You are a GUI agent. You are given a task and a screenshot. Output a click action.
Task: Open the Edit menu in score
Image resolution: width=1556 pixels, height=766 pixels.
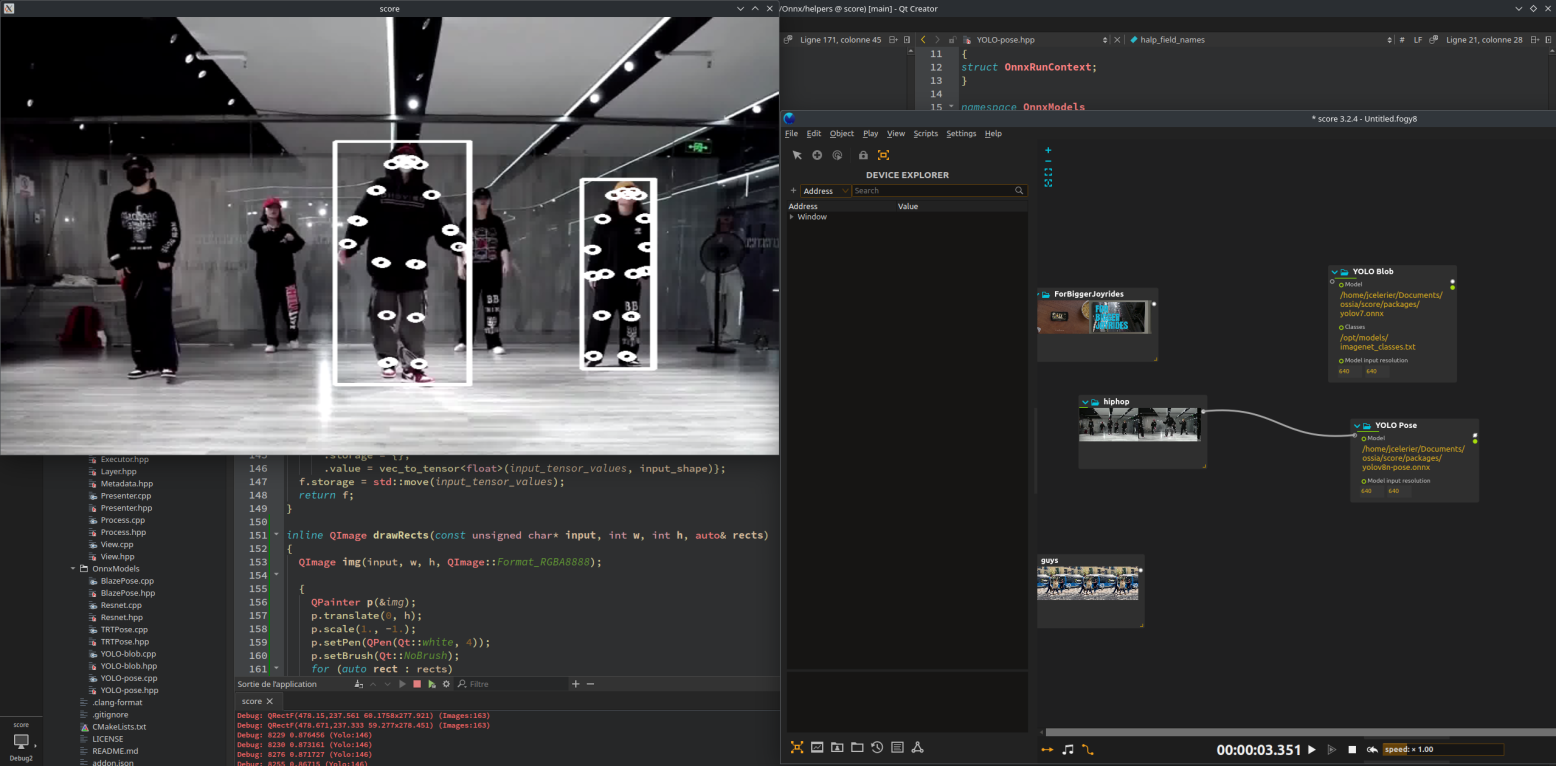[814, 133]
